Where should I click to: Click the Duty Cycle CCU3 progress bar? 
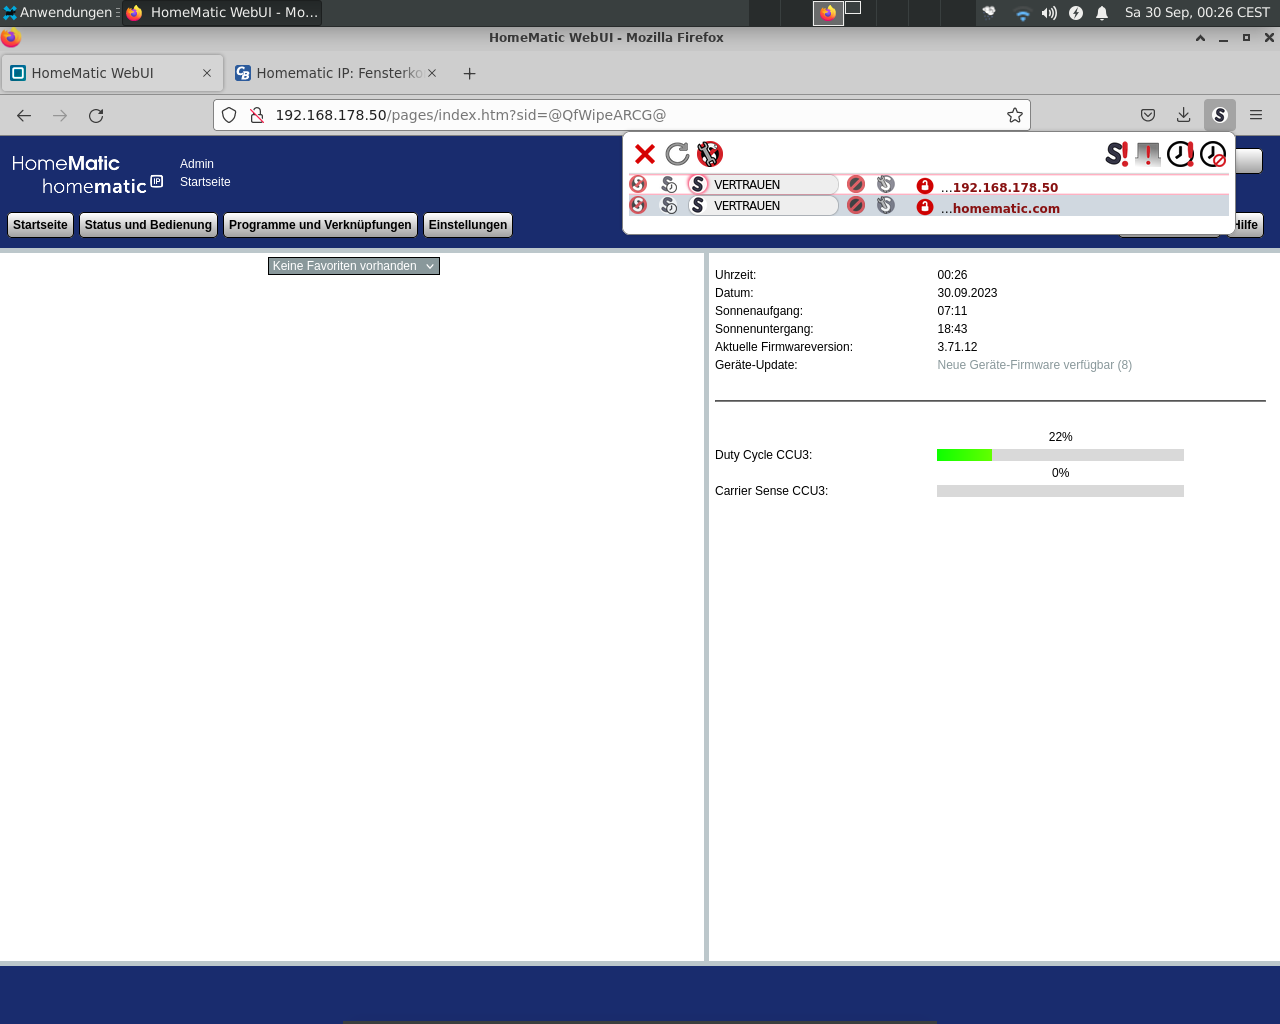tap(1060, 455)
